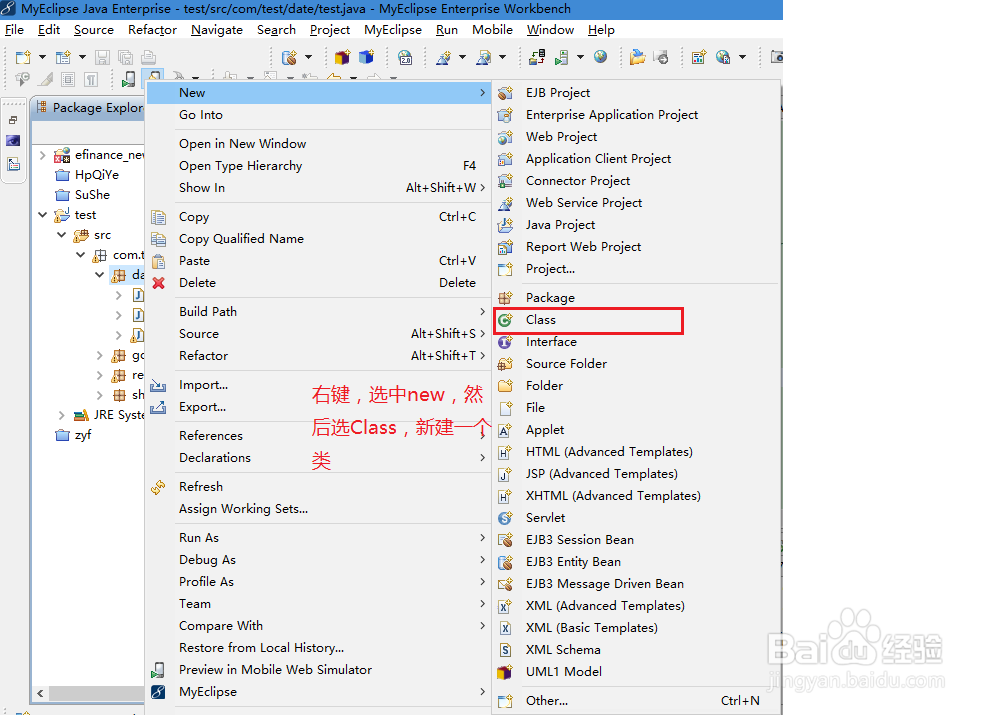This screenshot has width=1000, height=715.
Task: Open the File menu
Action: tap(14, 30)
